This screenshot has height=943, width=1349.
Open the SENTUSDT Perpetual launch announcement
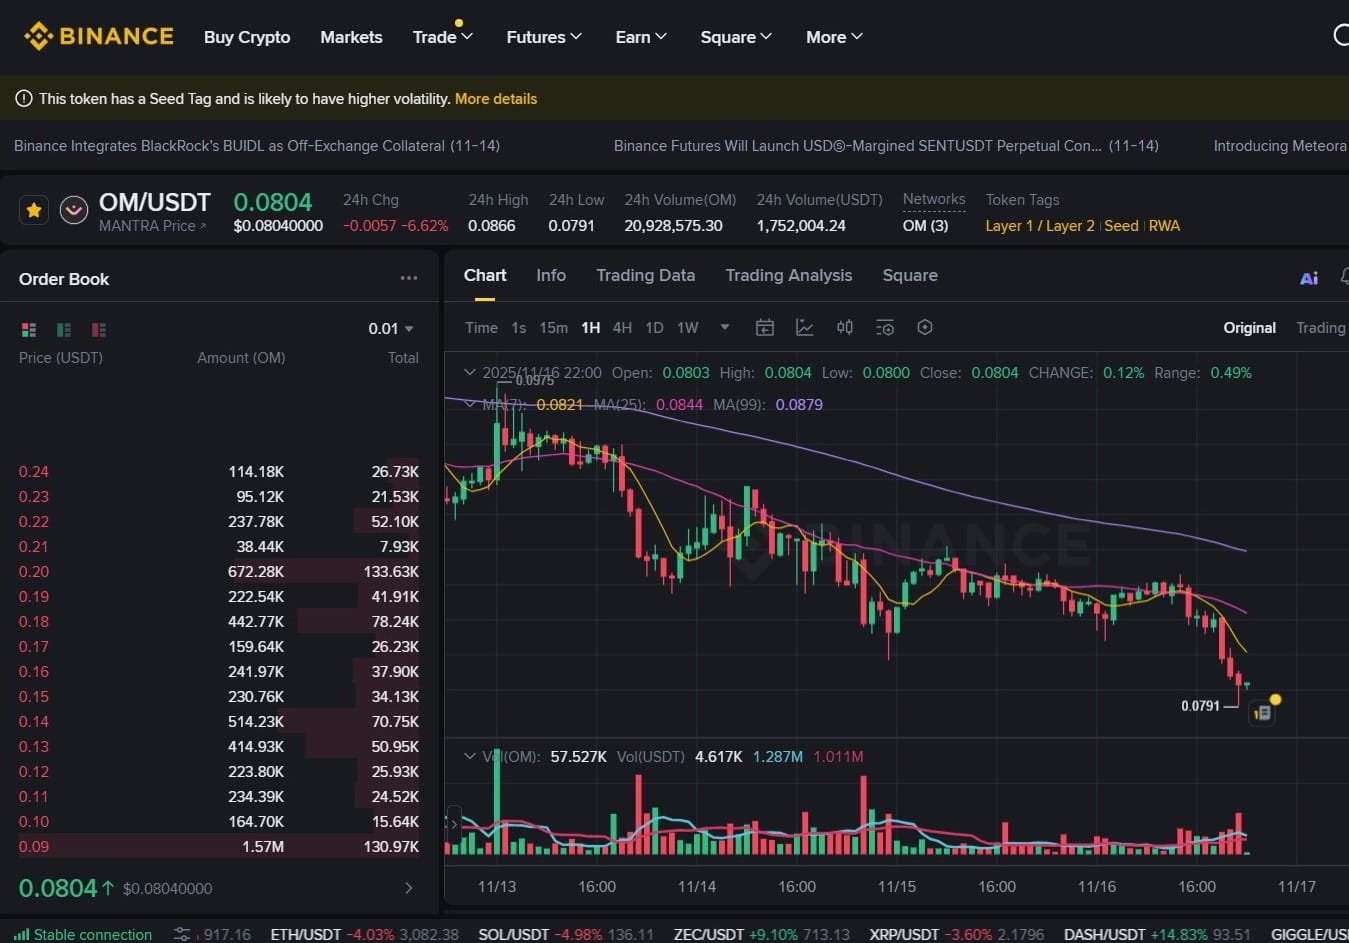pos(886,145)
